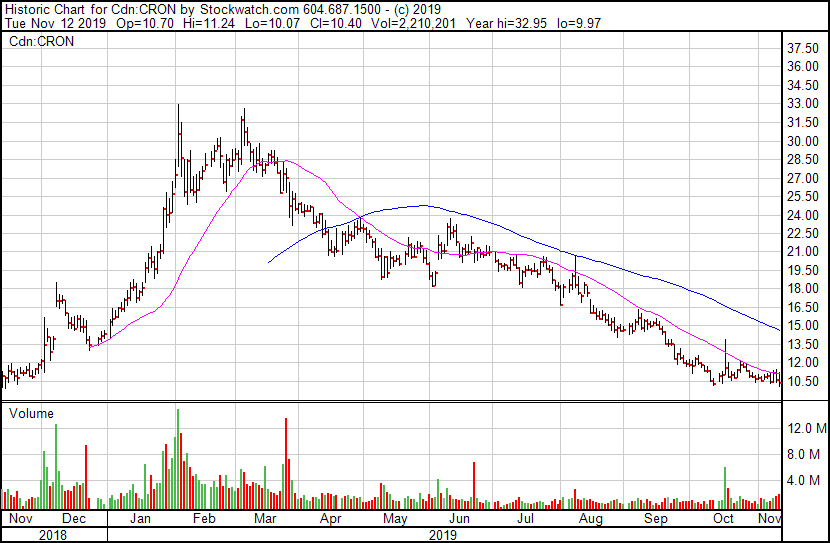Click the '30.00' price axis label
Screen dimensions: 830x543
click(803, 141)
